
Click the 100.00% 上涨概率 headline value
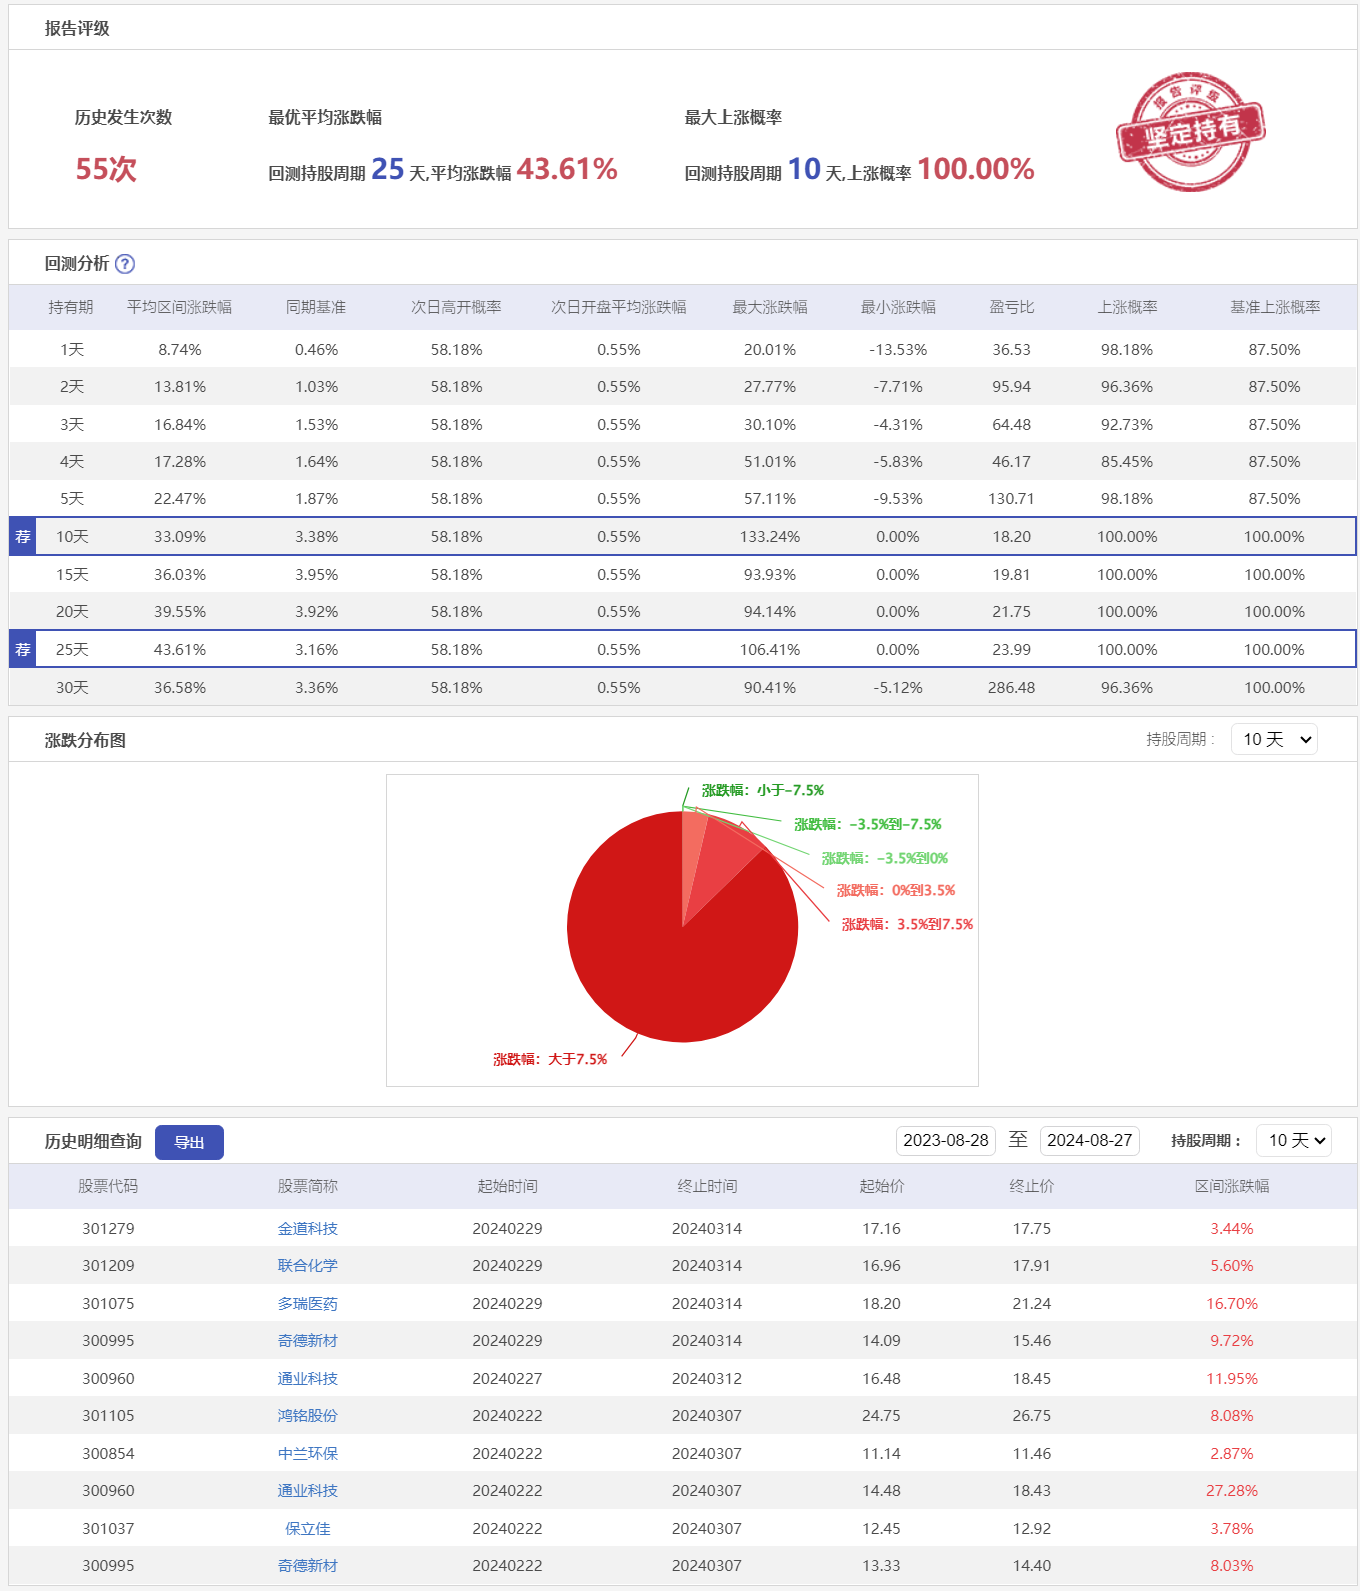(x=976, y=169)
